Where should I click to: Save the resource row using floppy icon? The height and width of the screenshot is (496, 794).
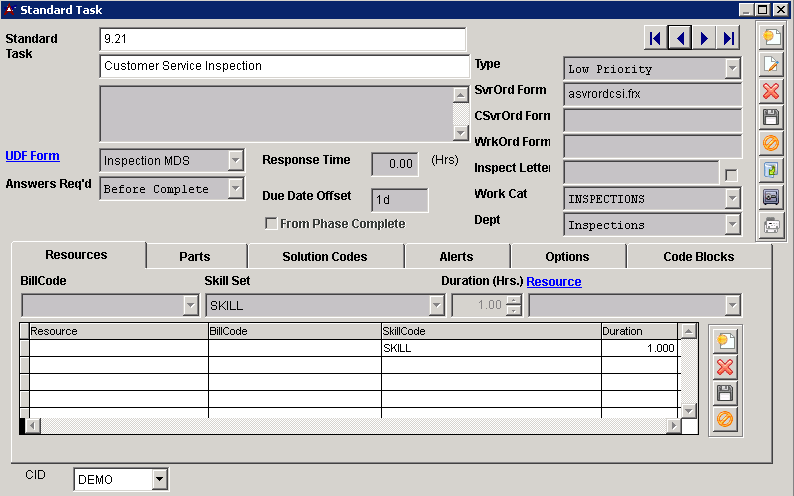tap(725, 393)
